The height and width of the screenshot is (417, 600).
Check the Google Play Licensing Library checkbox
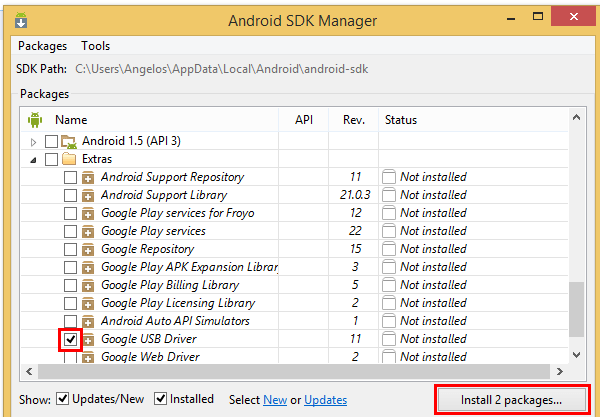coord(70,303)
